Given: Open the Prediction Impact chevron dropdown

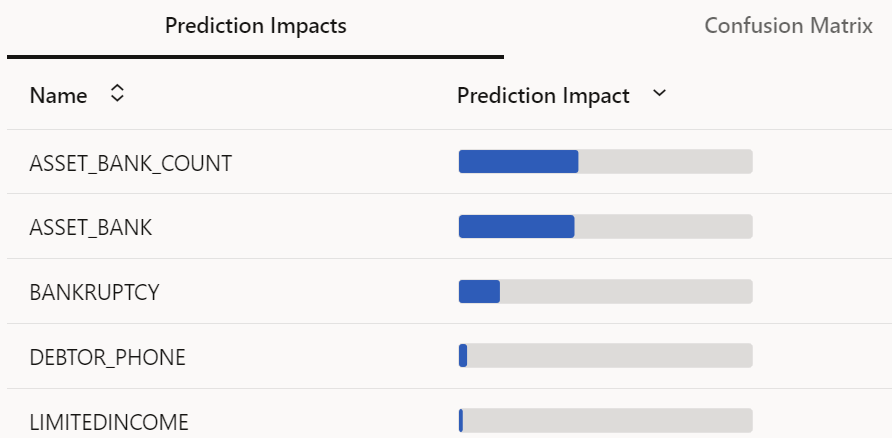Looking at the screenshot, I should 658,94.
